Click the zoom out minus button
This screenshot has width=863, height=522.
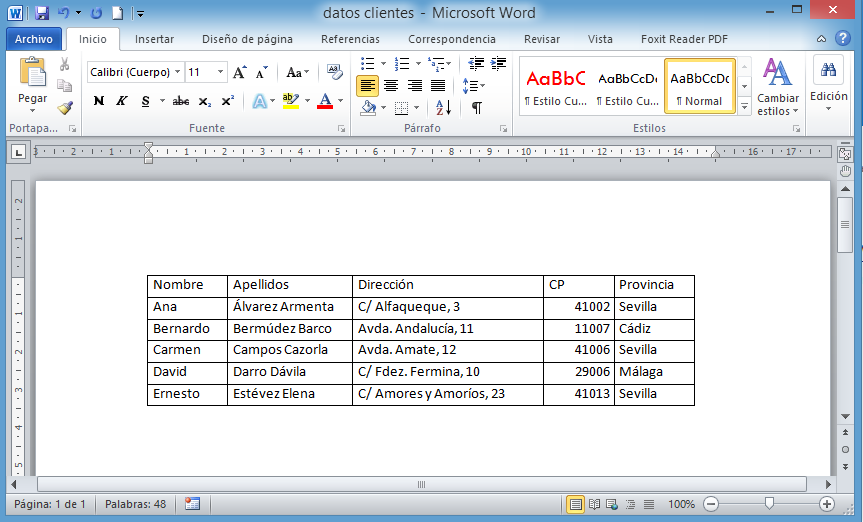[711, 504]
